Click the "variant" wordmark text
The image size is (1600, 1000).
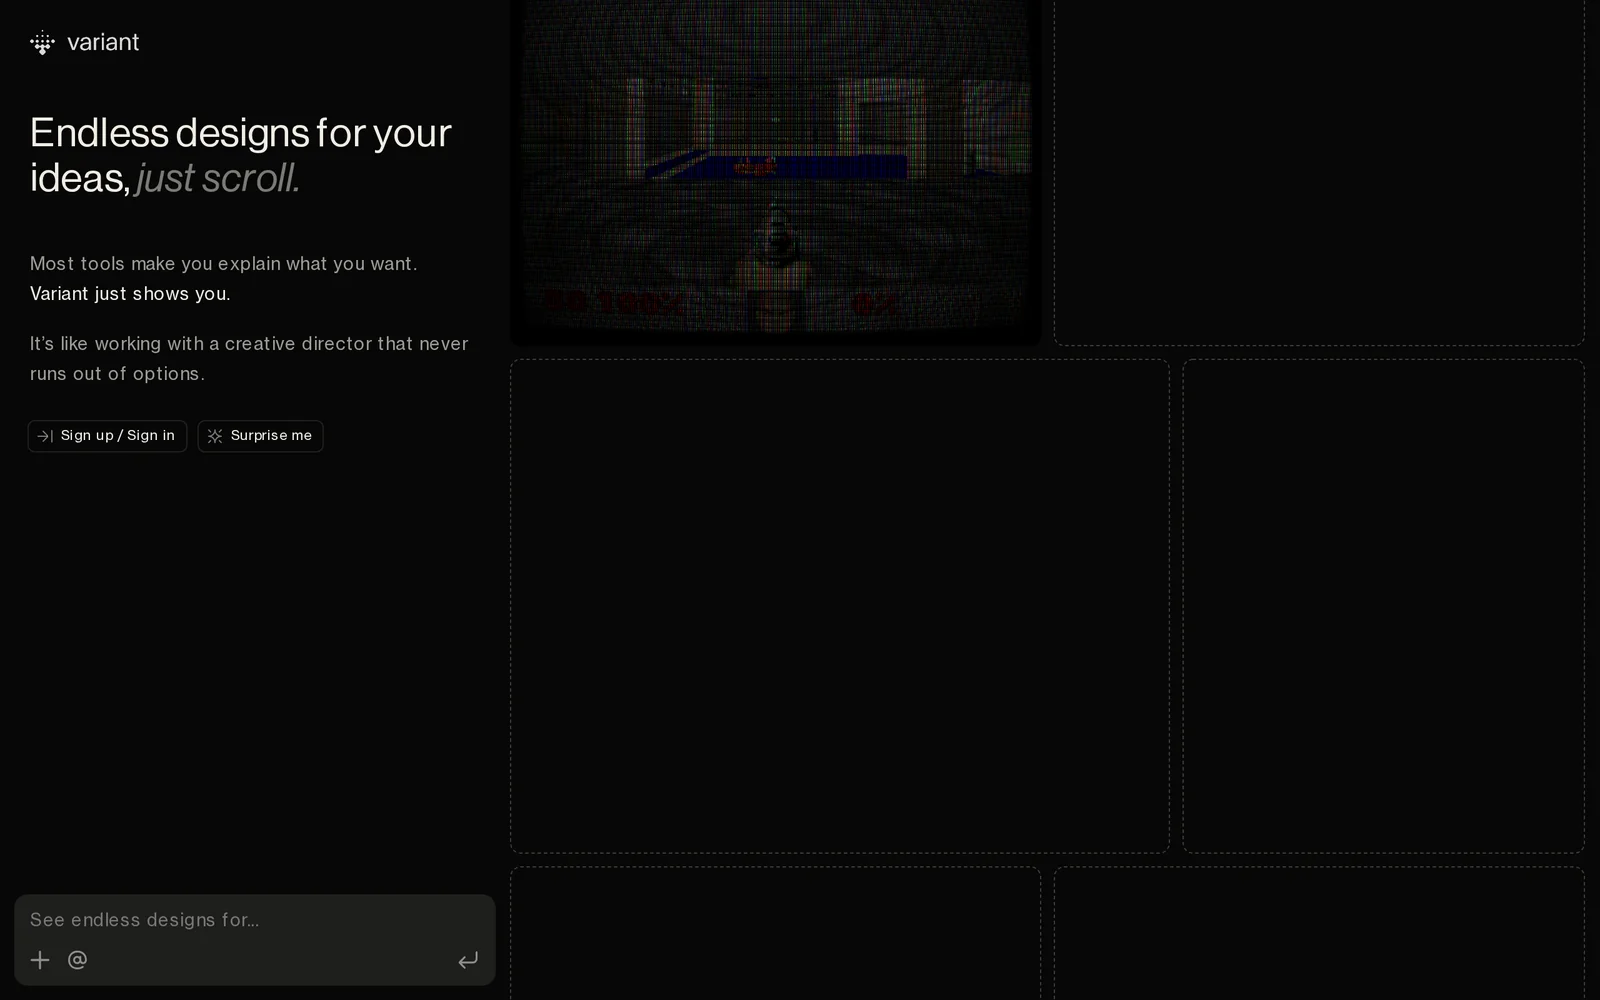pos(103,43)
